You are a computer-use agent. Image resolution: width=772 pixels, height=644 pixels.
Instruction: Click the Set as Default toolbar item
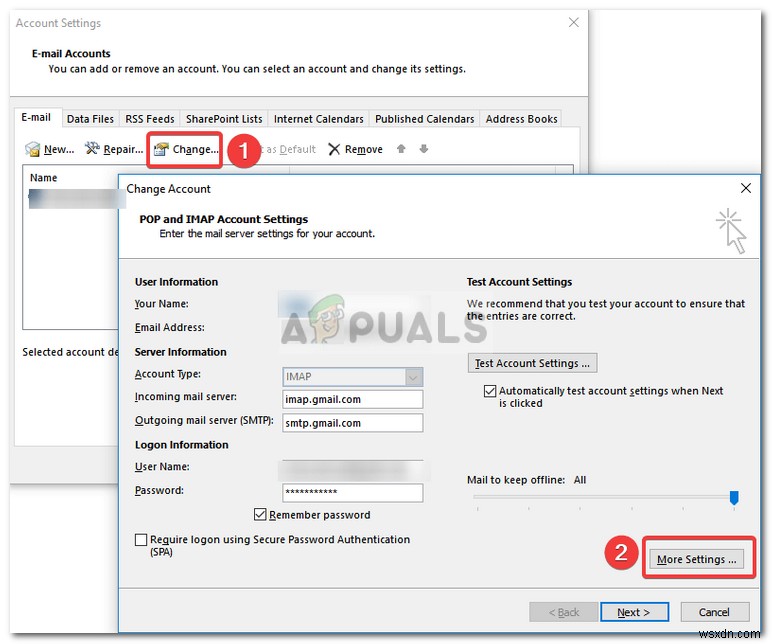coord(290,149)
